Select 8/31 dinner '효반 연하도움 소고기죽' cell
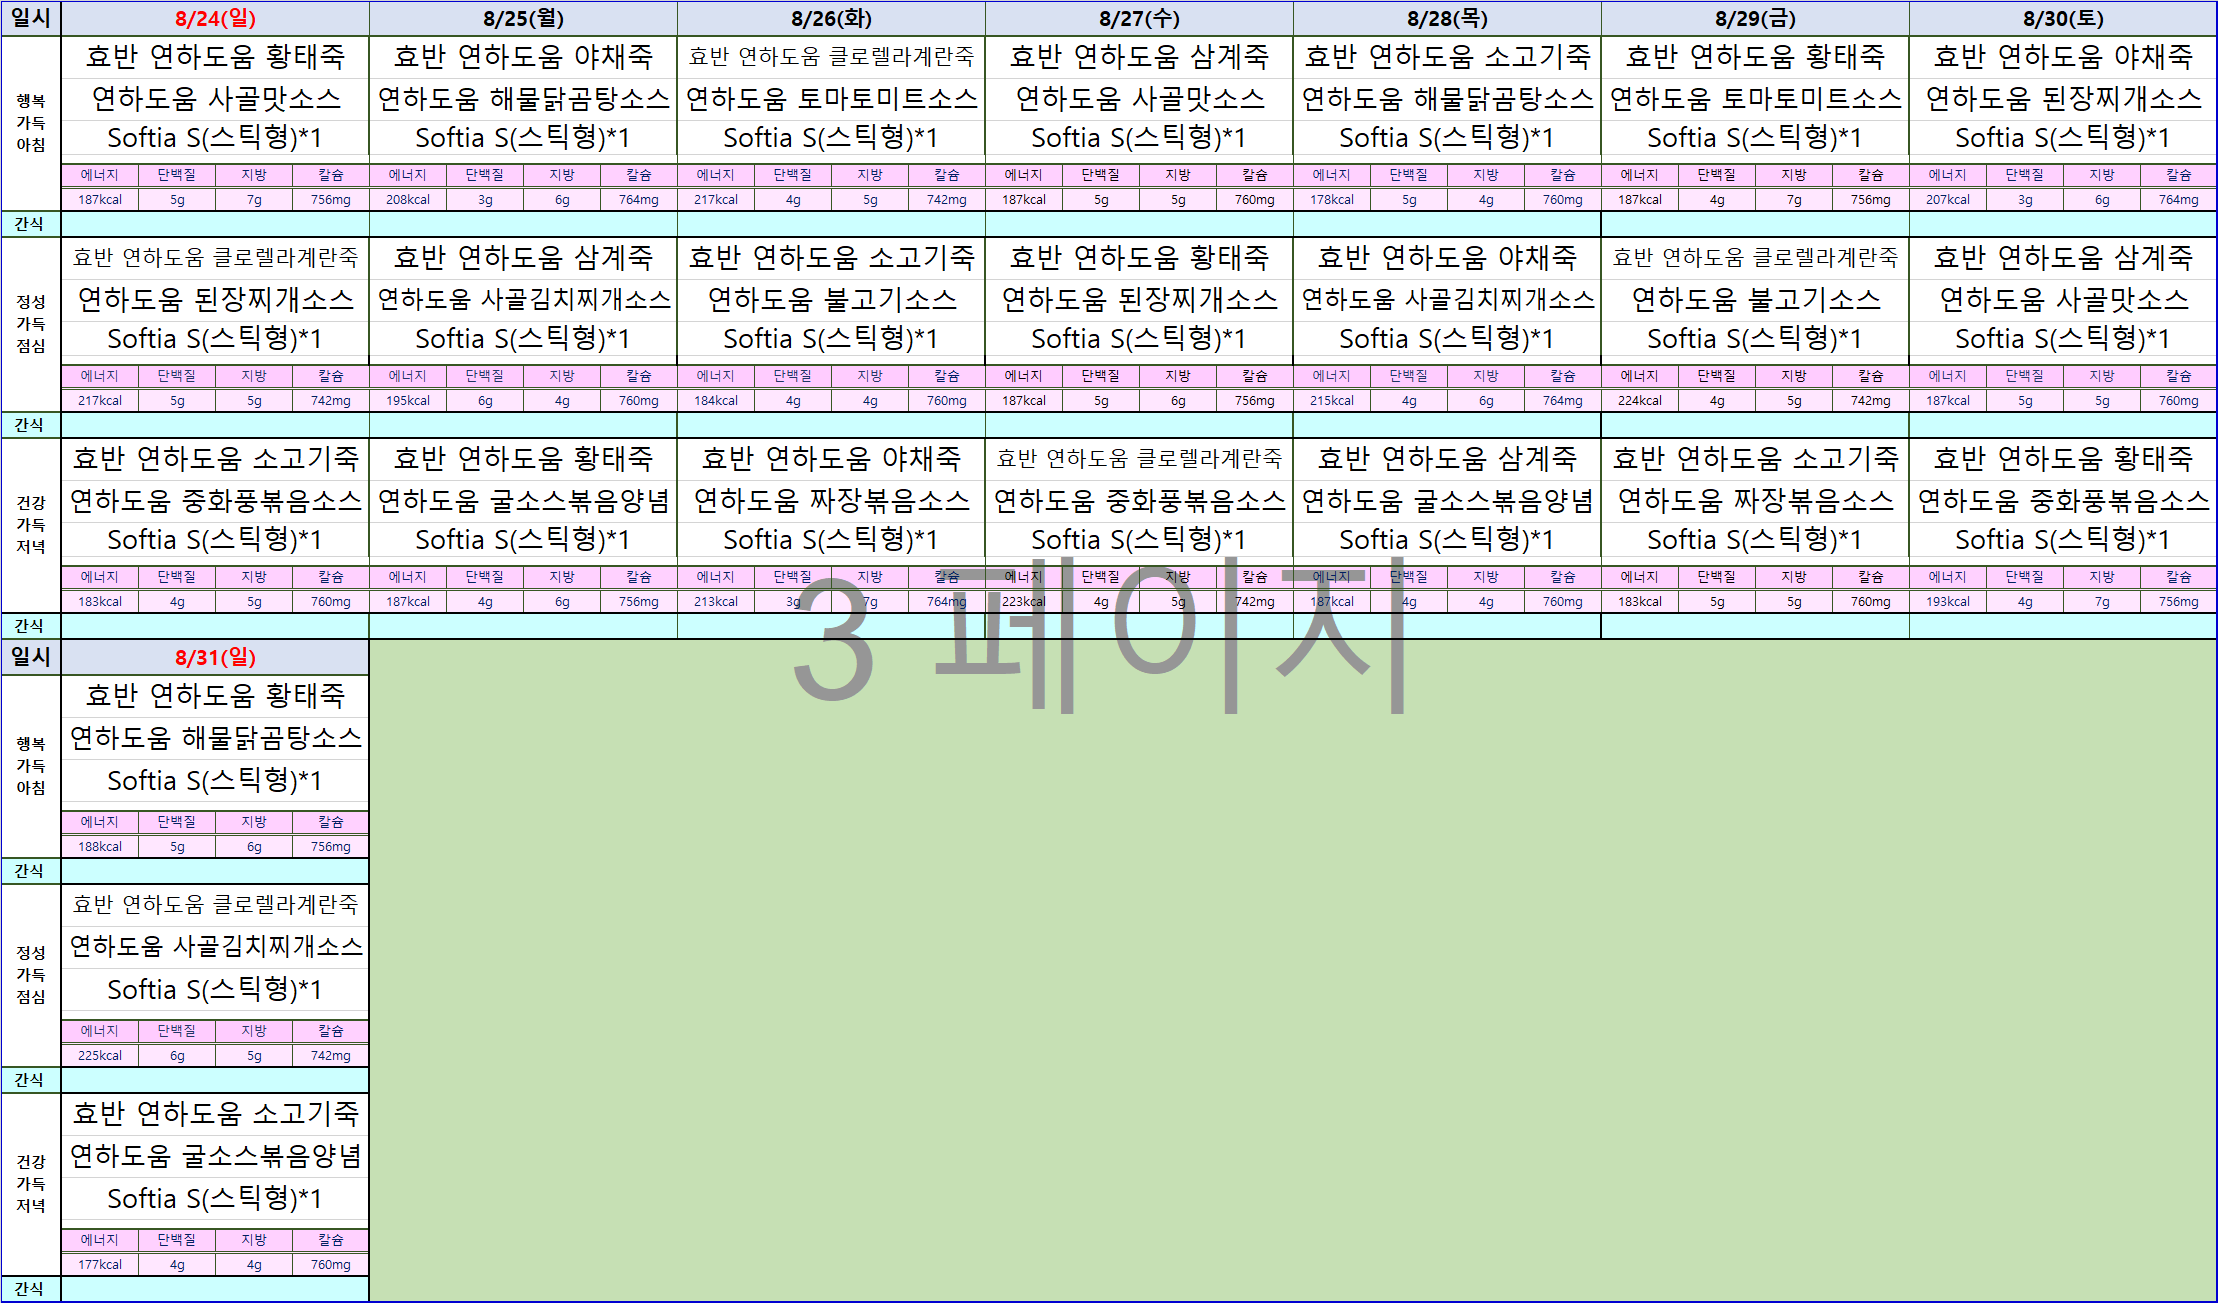 coord(215,1113)
